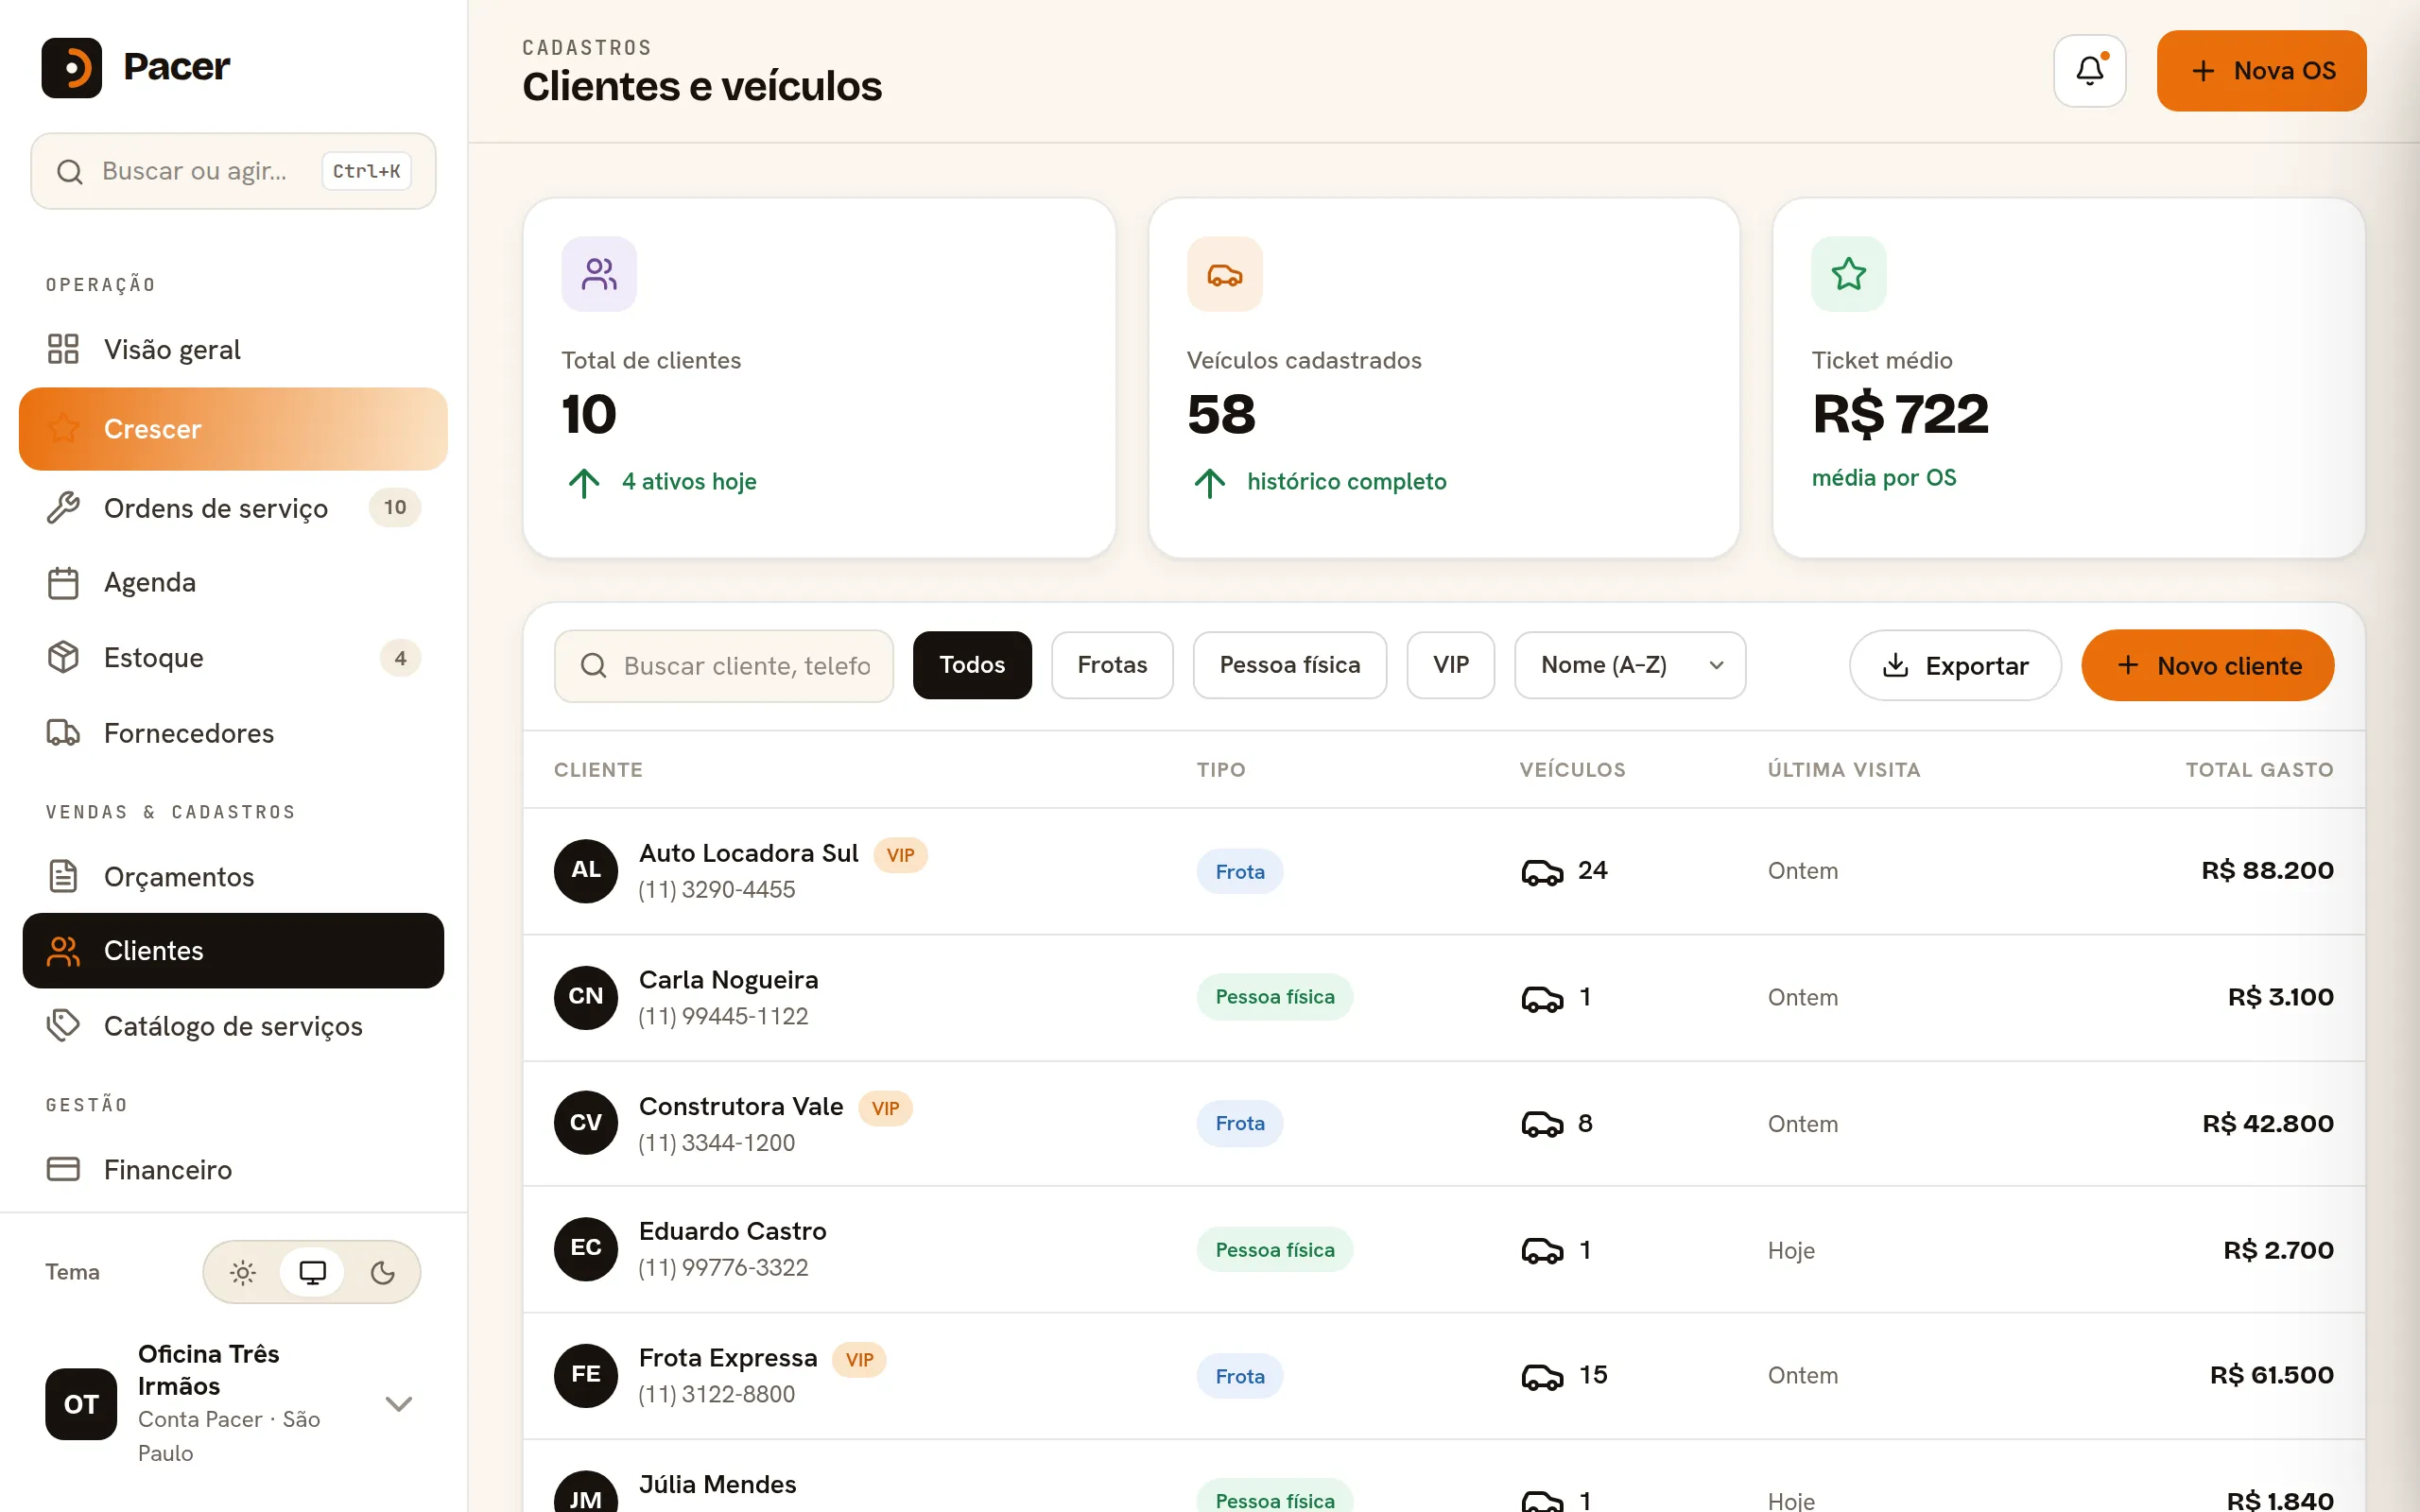Viewport: 2420px width, 1512px height.
Task: Click the arrow icon beside 4 ativos hoje
Action: pos(584,483)
